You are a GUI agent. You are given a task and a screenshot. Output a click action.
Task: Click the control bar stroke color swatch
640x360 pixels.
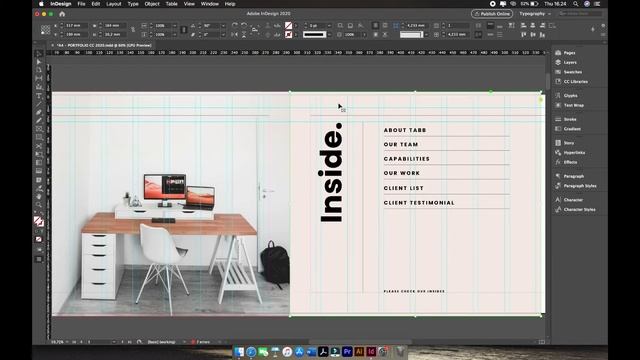pyautogui.click(x=289, y=35)
